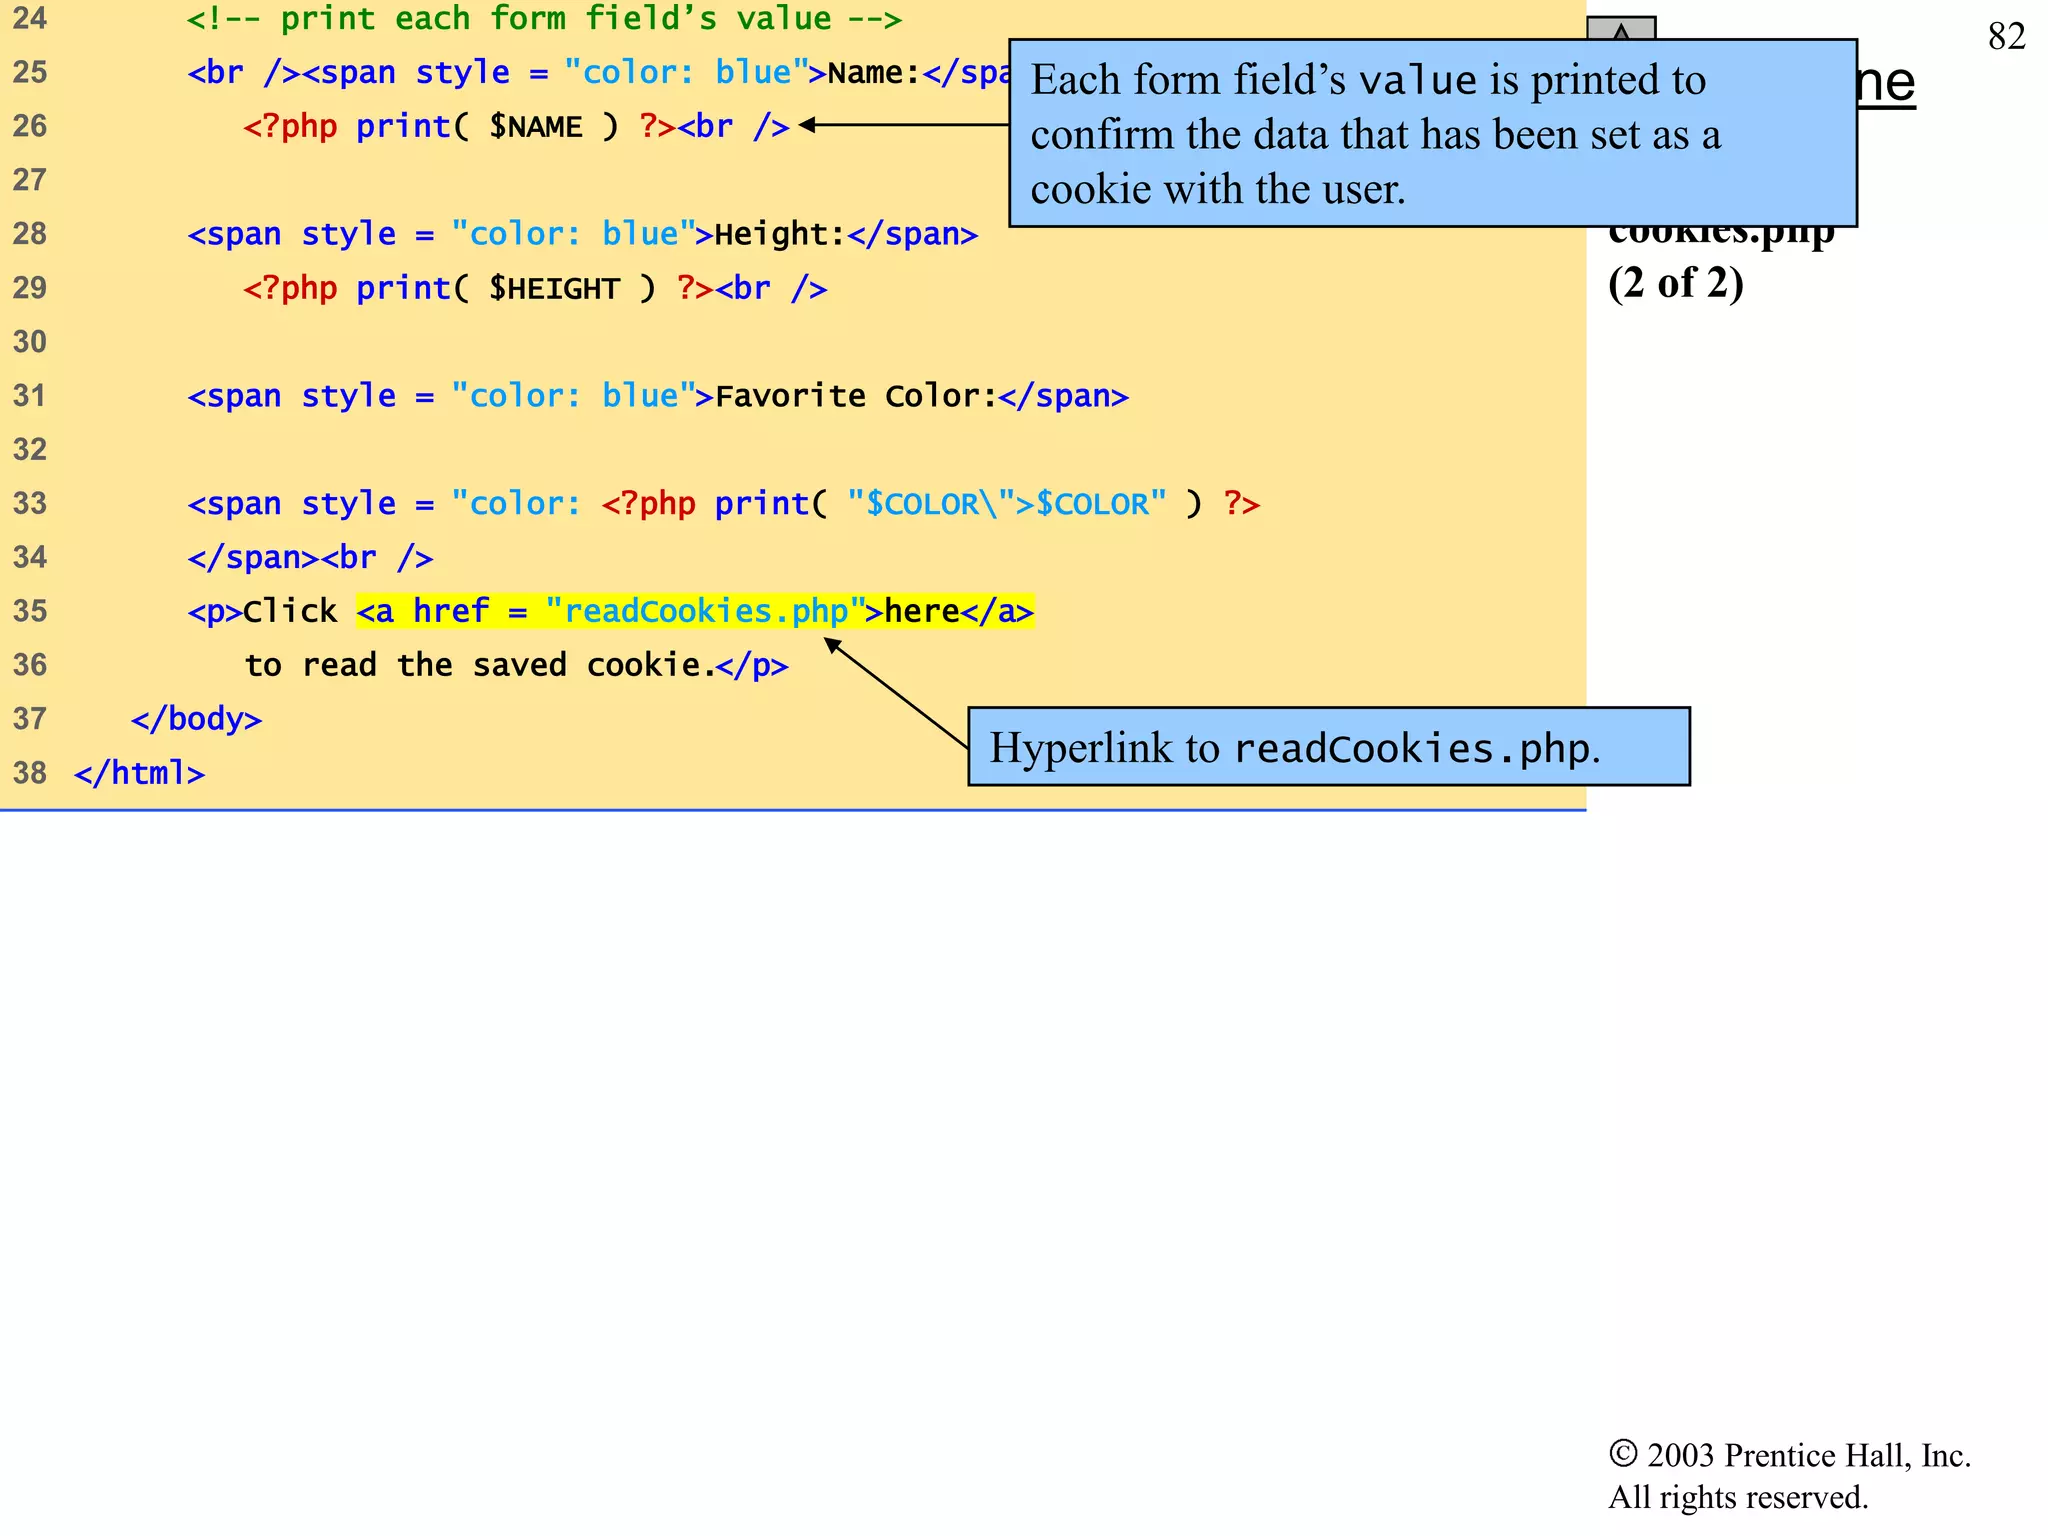The width and height of the screenshot is (2048, 1536).
Task: Click the 'Each form field's value' callout box
Action: [1432, 134]
